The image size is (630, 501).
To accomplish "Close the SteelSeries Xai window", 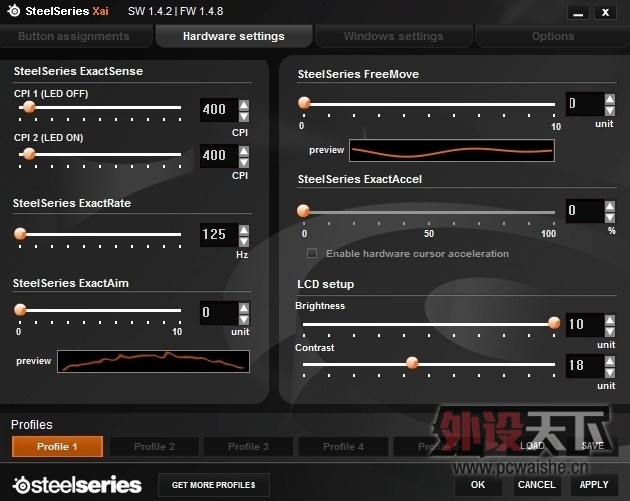I will click(x=605, y=12).
